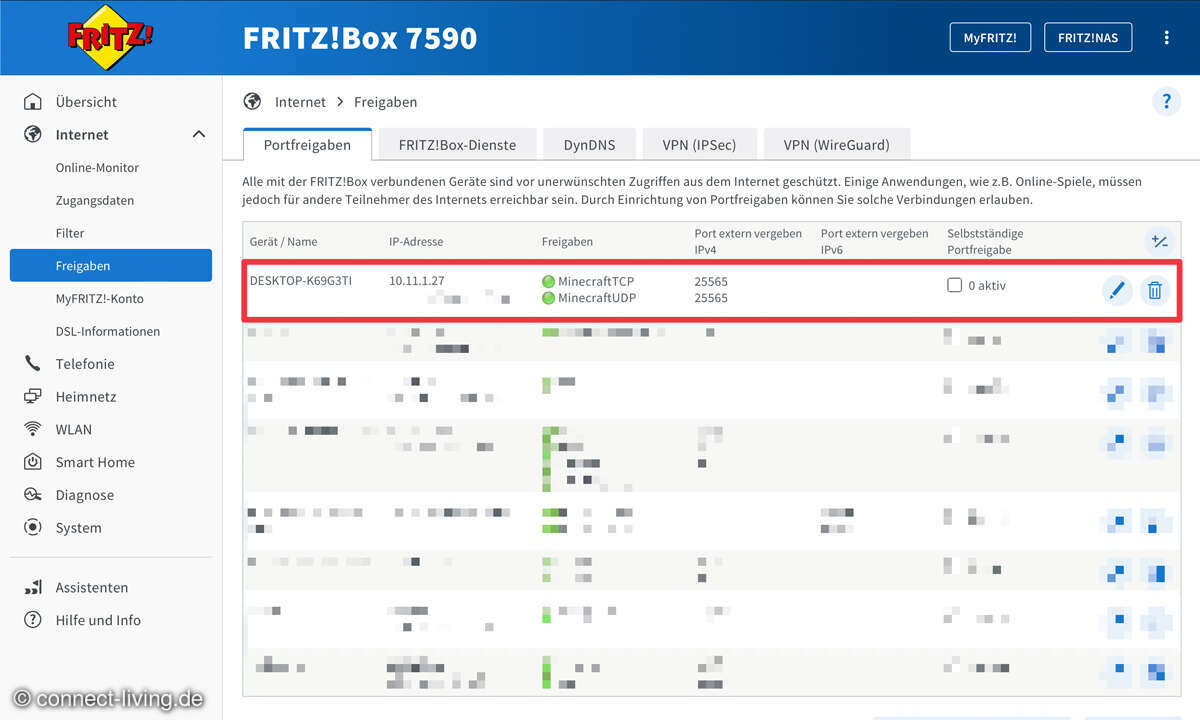Click the Assistenten icon
The height and width of the screenshot is (720, 1200).
tap(33, 587)
